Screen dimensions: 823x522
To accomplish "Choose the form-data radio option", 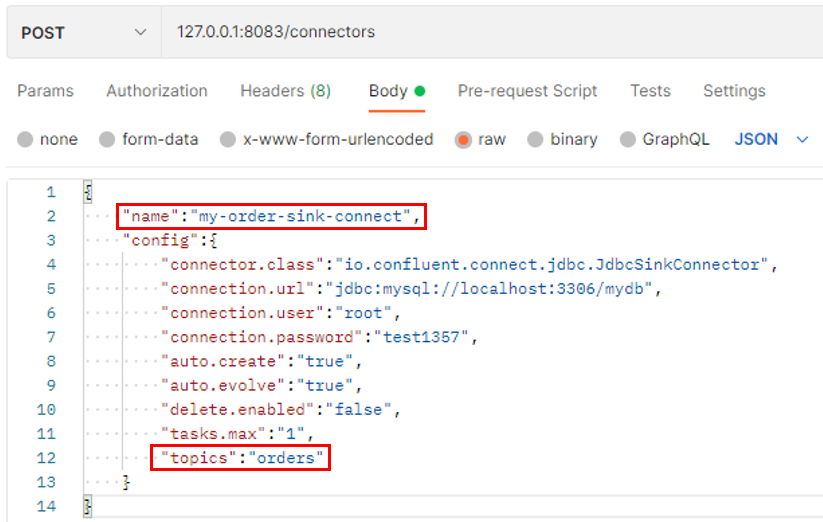I will (x=107, y=140).
